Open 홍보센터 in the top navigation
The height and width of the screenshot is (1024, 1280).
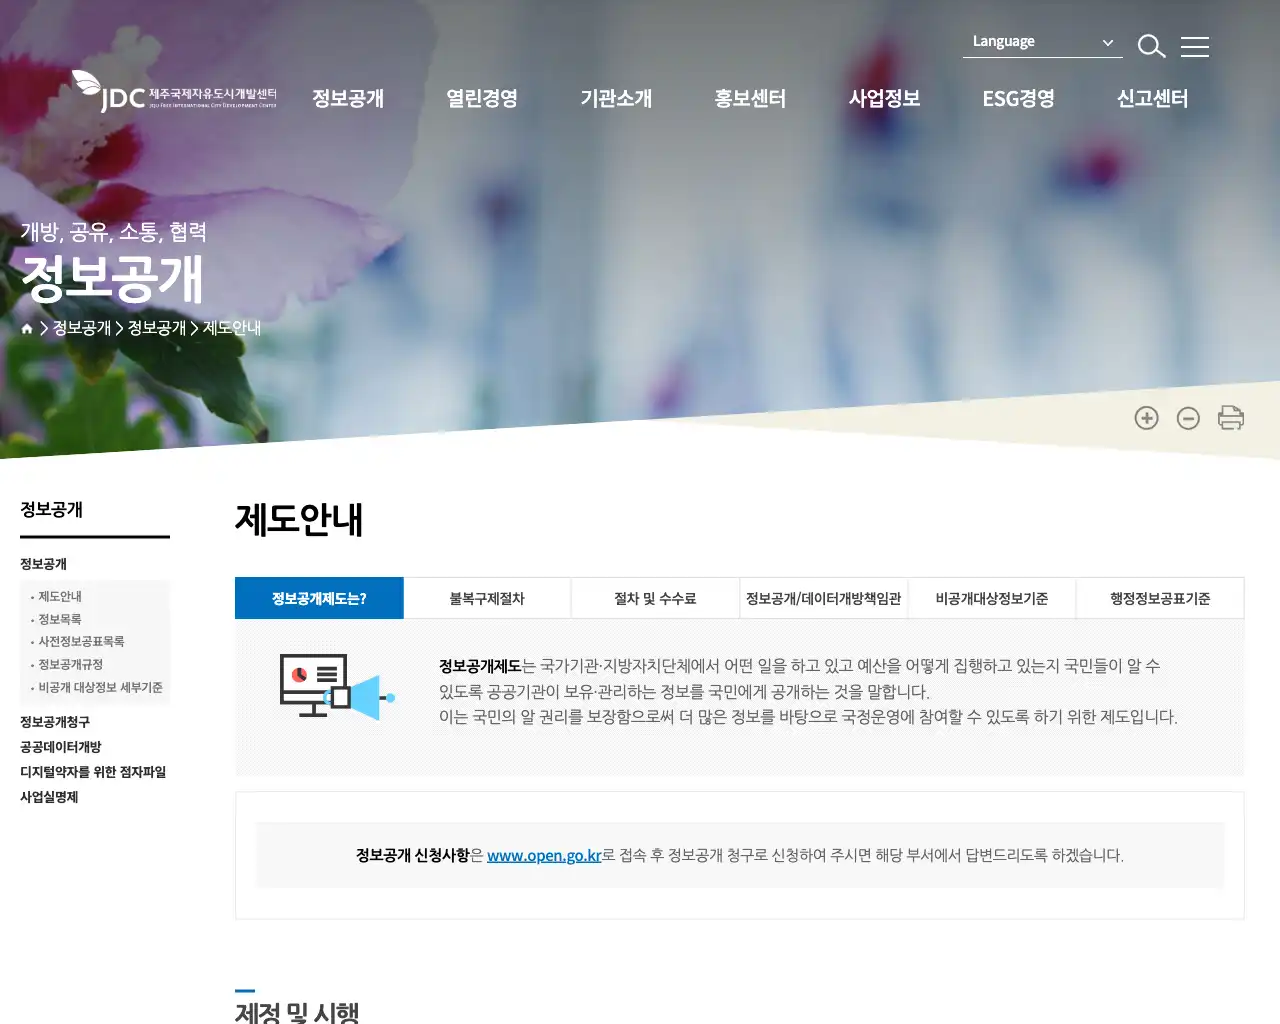pos(750,98)
